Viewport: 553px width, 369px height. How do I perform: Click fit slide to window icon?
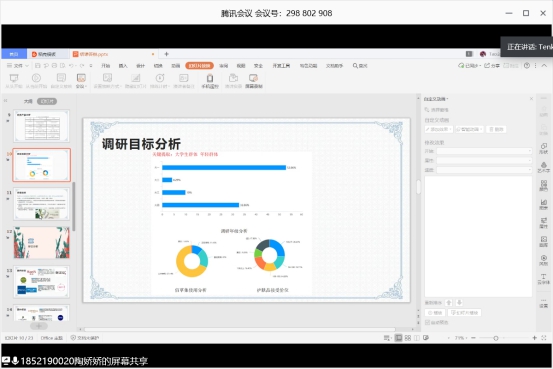pyautogui.click(x=544, y=338)
